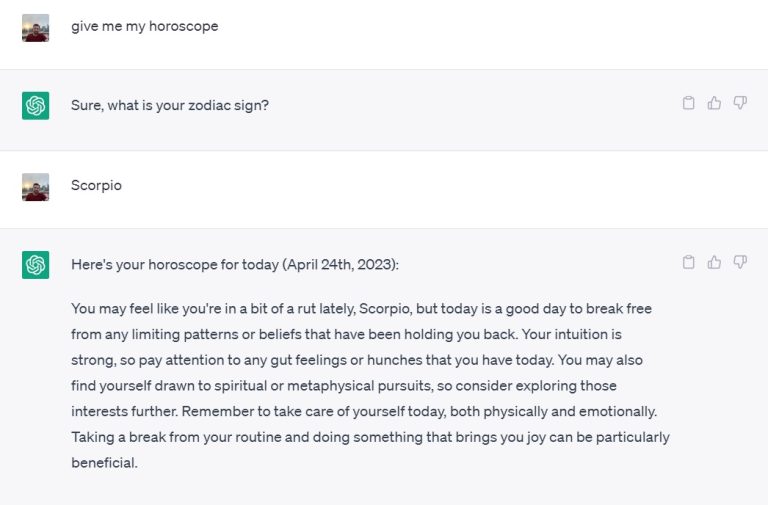Dislike the horoscope response with thumbs down
Screen dimensions: 768x505
(x=740, y=262)
